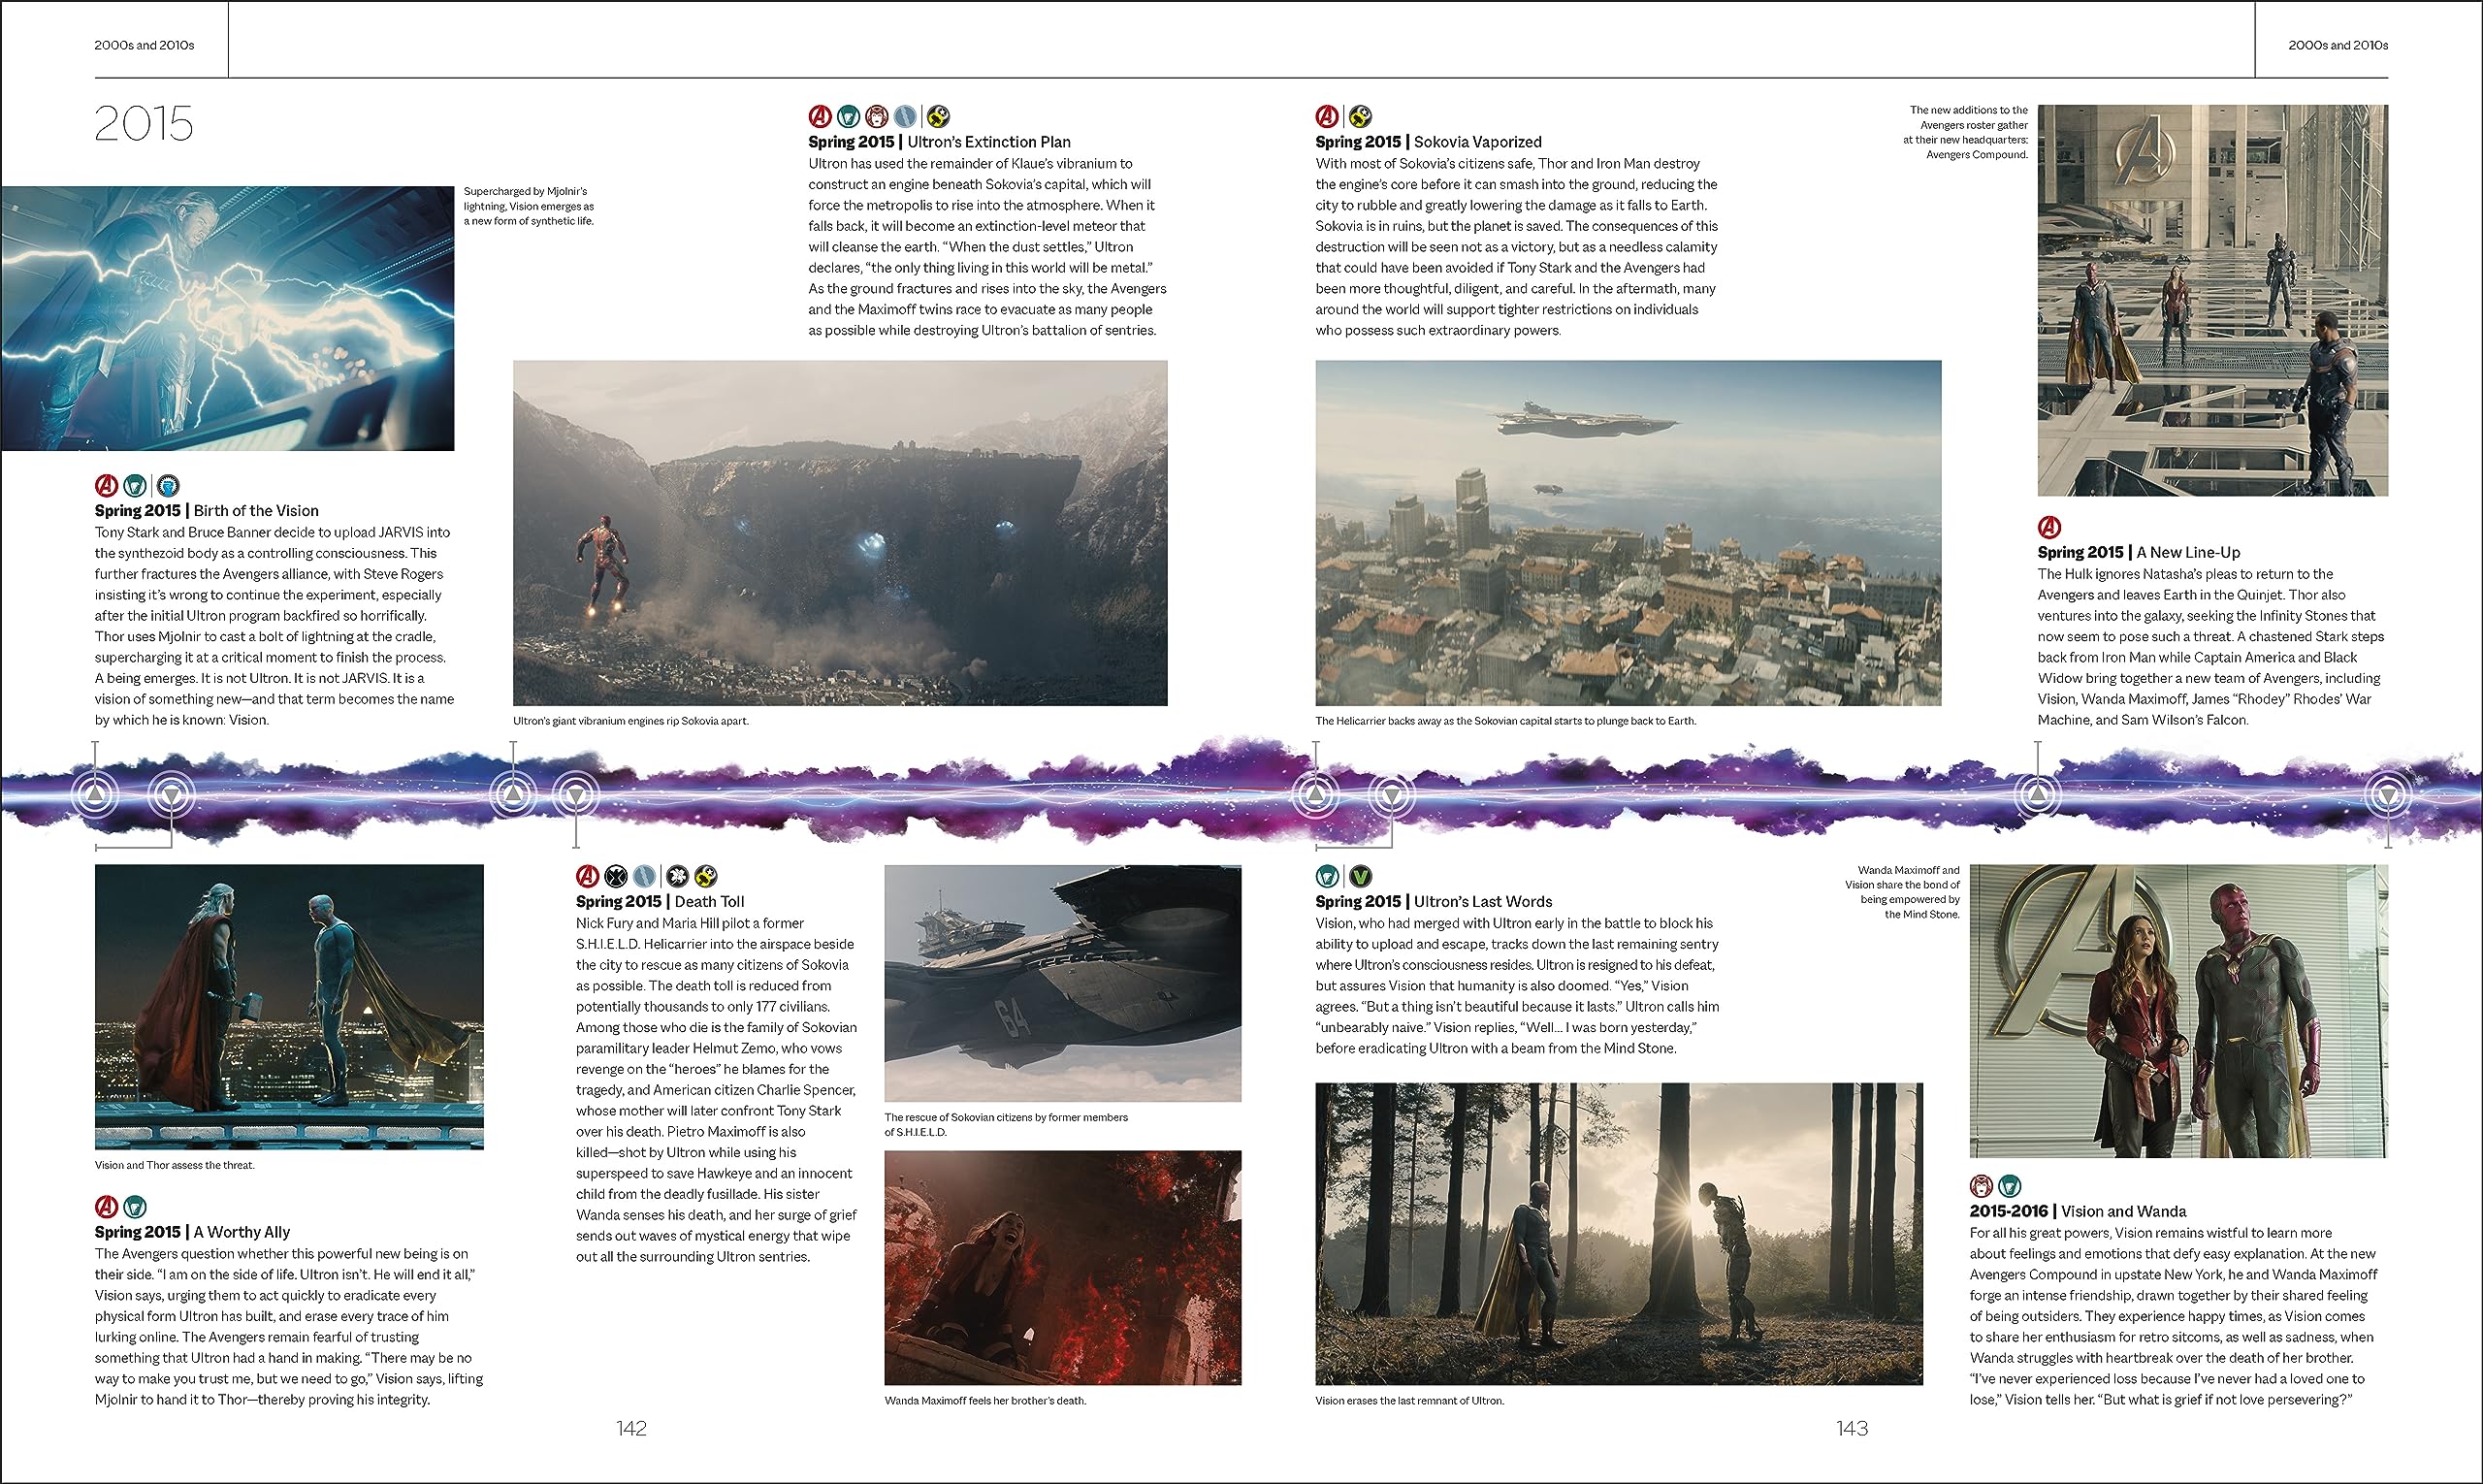2483x1484 pixels.
Task: Select the timeline marker linked to A New Line-Up
Action: tap(2038, 796)
